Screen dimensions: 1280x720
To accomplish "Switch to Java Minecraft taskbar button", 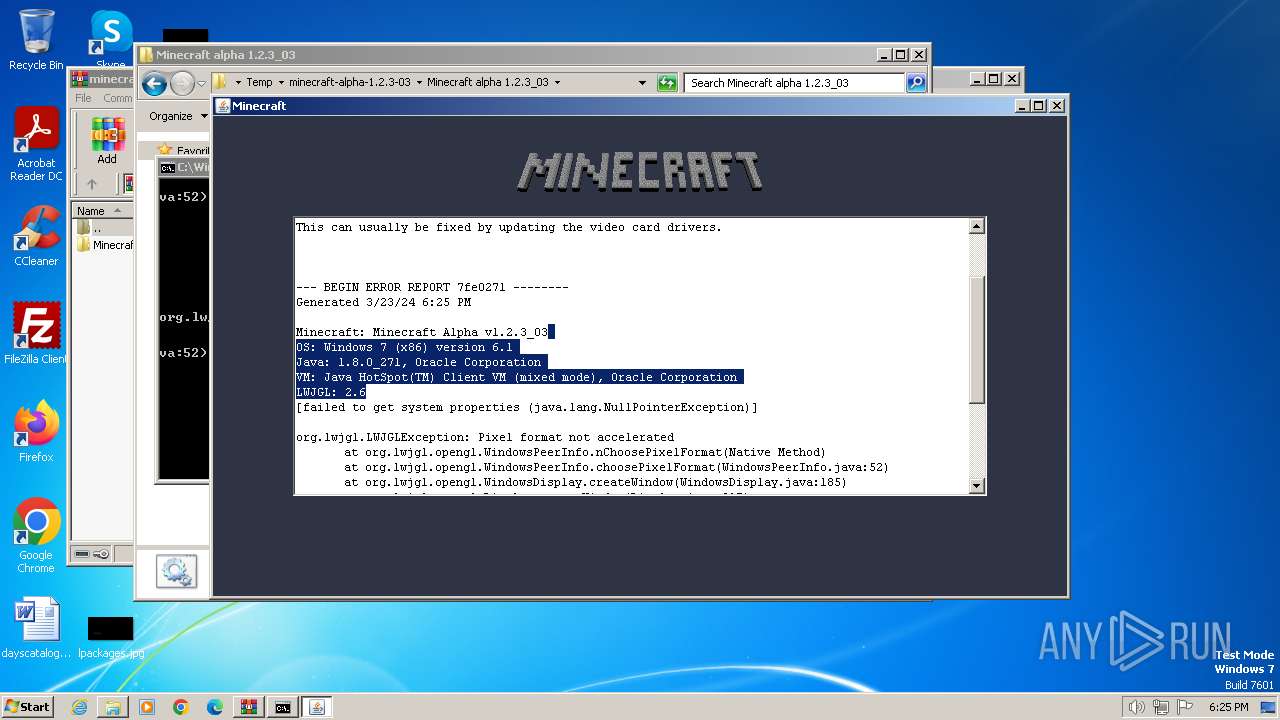I will coord(317,707).
